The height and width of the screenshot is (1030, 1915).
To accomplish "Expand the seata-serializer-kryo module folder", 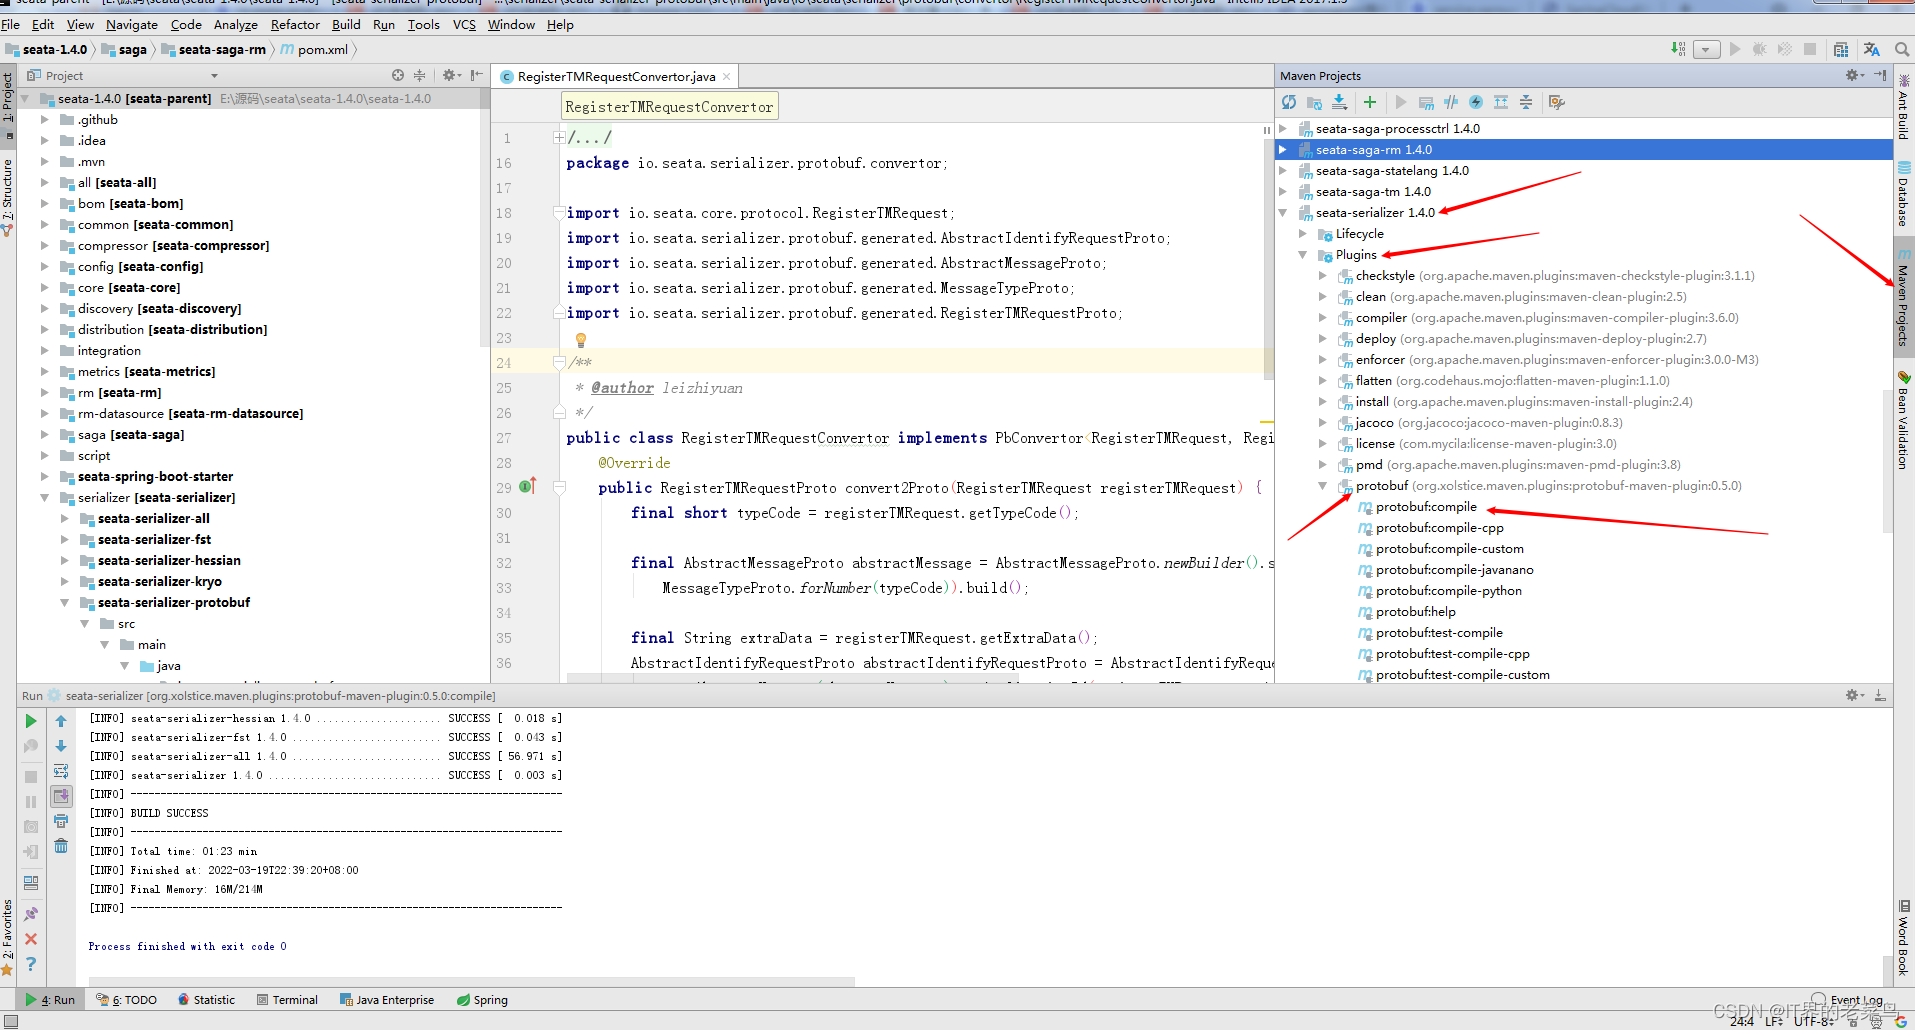I will 65,582.
